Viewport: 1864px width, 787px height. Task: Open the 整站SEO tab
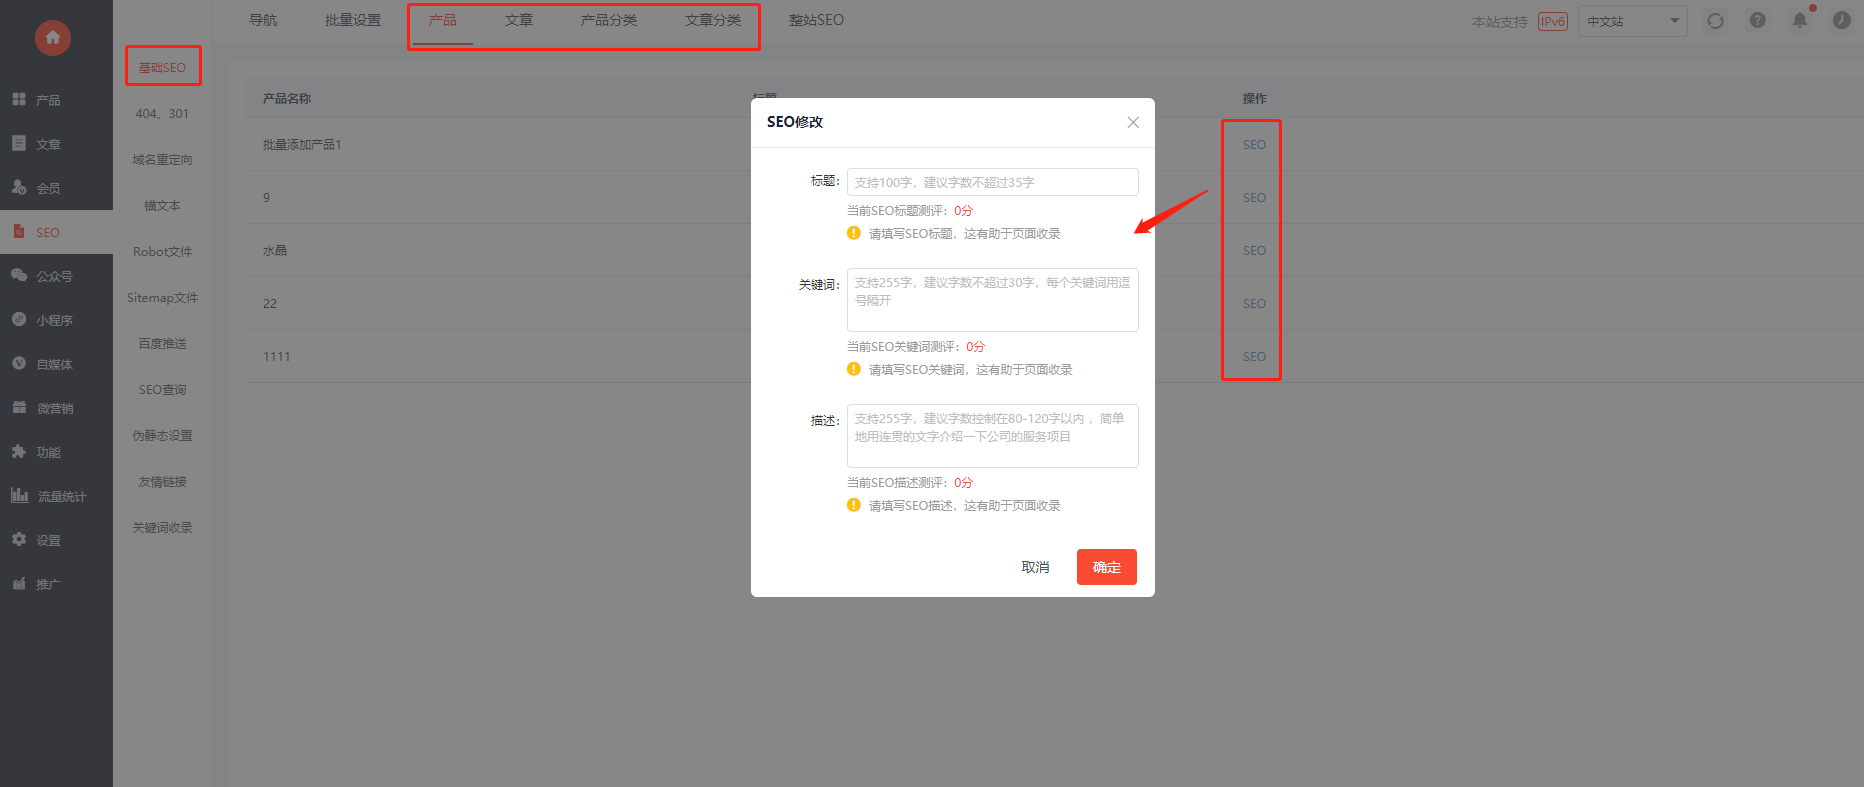[816, 20]
